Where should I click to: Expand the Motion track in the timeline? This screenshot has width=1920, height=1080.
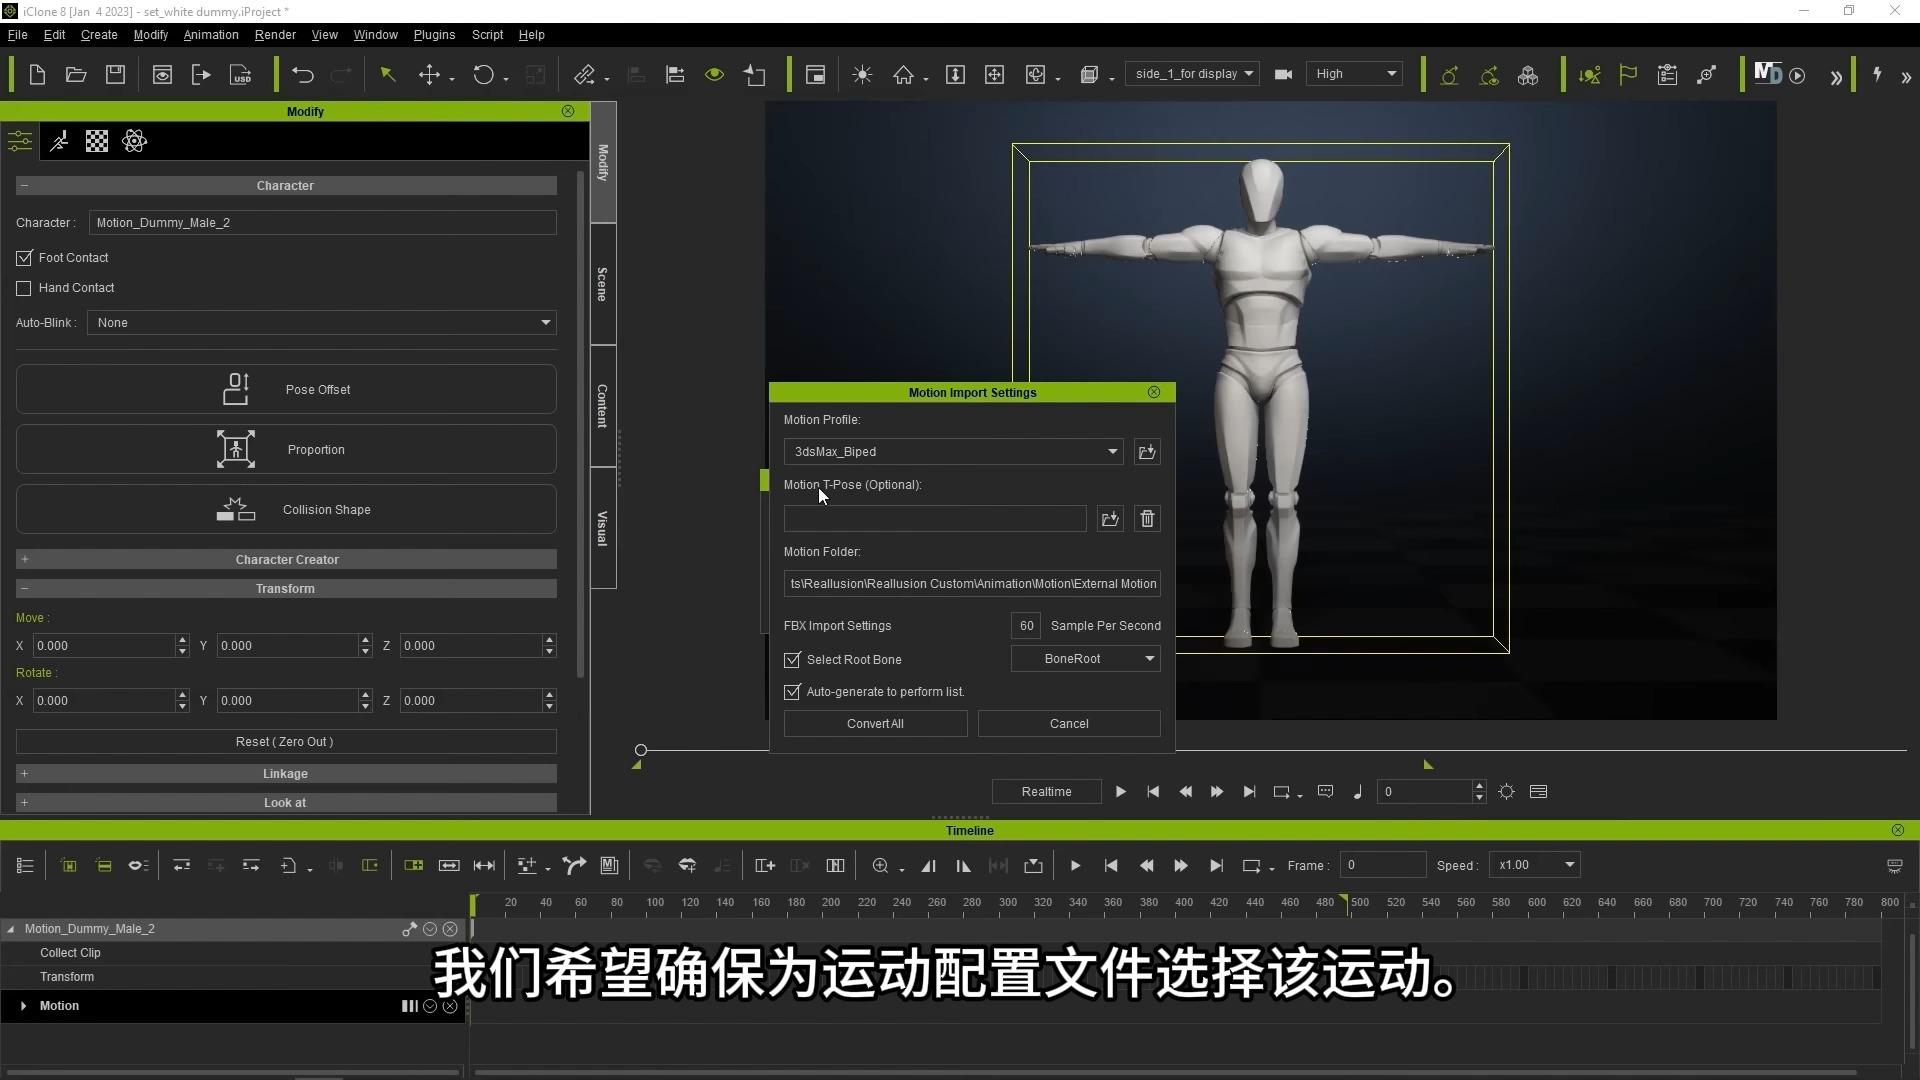pyautogui.click(x=23, y=1006)
